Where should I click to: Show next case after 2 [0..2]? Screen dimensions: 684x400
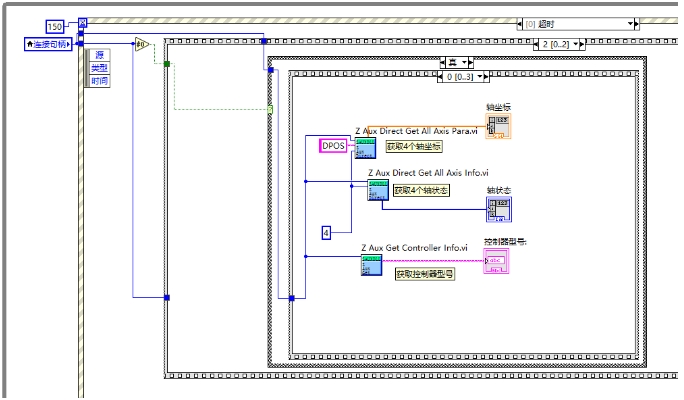582,44
